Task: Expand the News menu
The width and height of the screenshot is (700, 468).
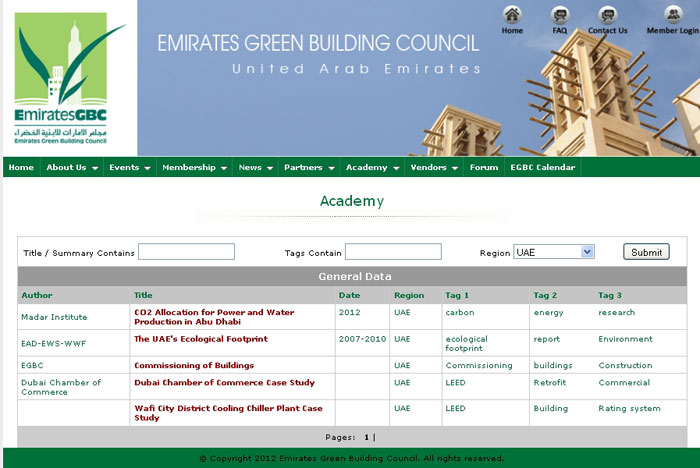Action: pos(255,167)
